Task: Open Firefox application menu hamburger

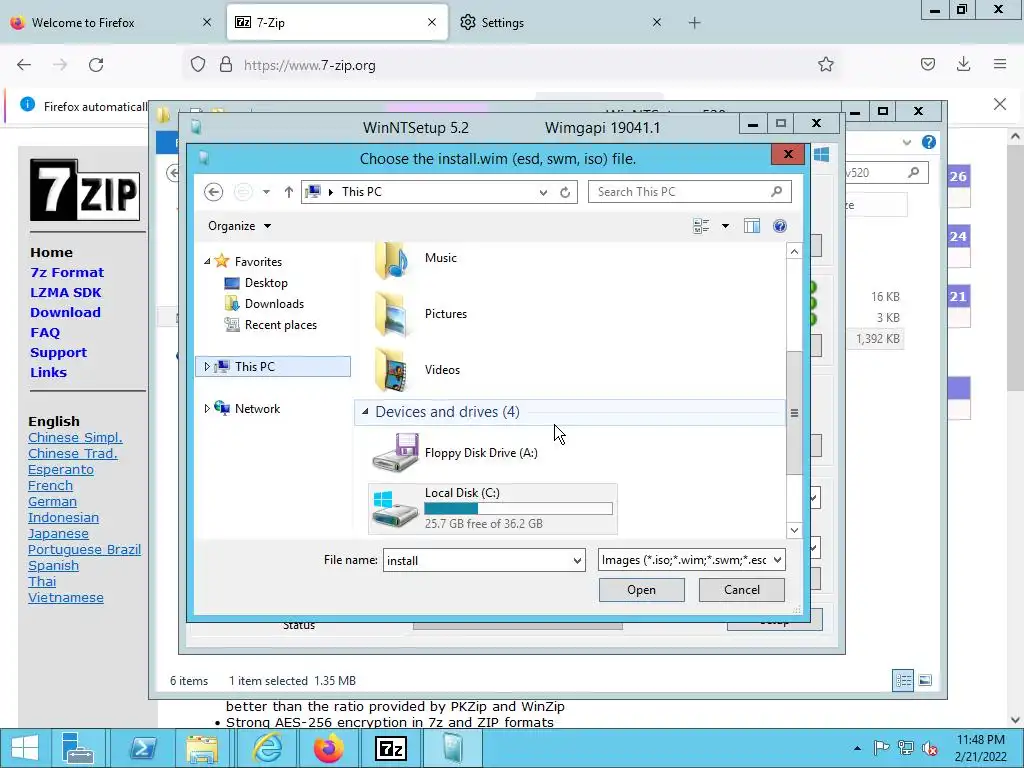Action: click(1000, 64)
